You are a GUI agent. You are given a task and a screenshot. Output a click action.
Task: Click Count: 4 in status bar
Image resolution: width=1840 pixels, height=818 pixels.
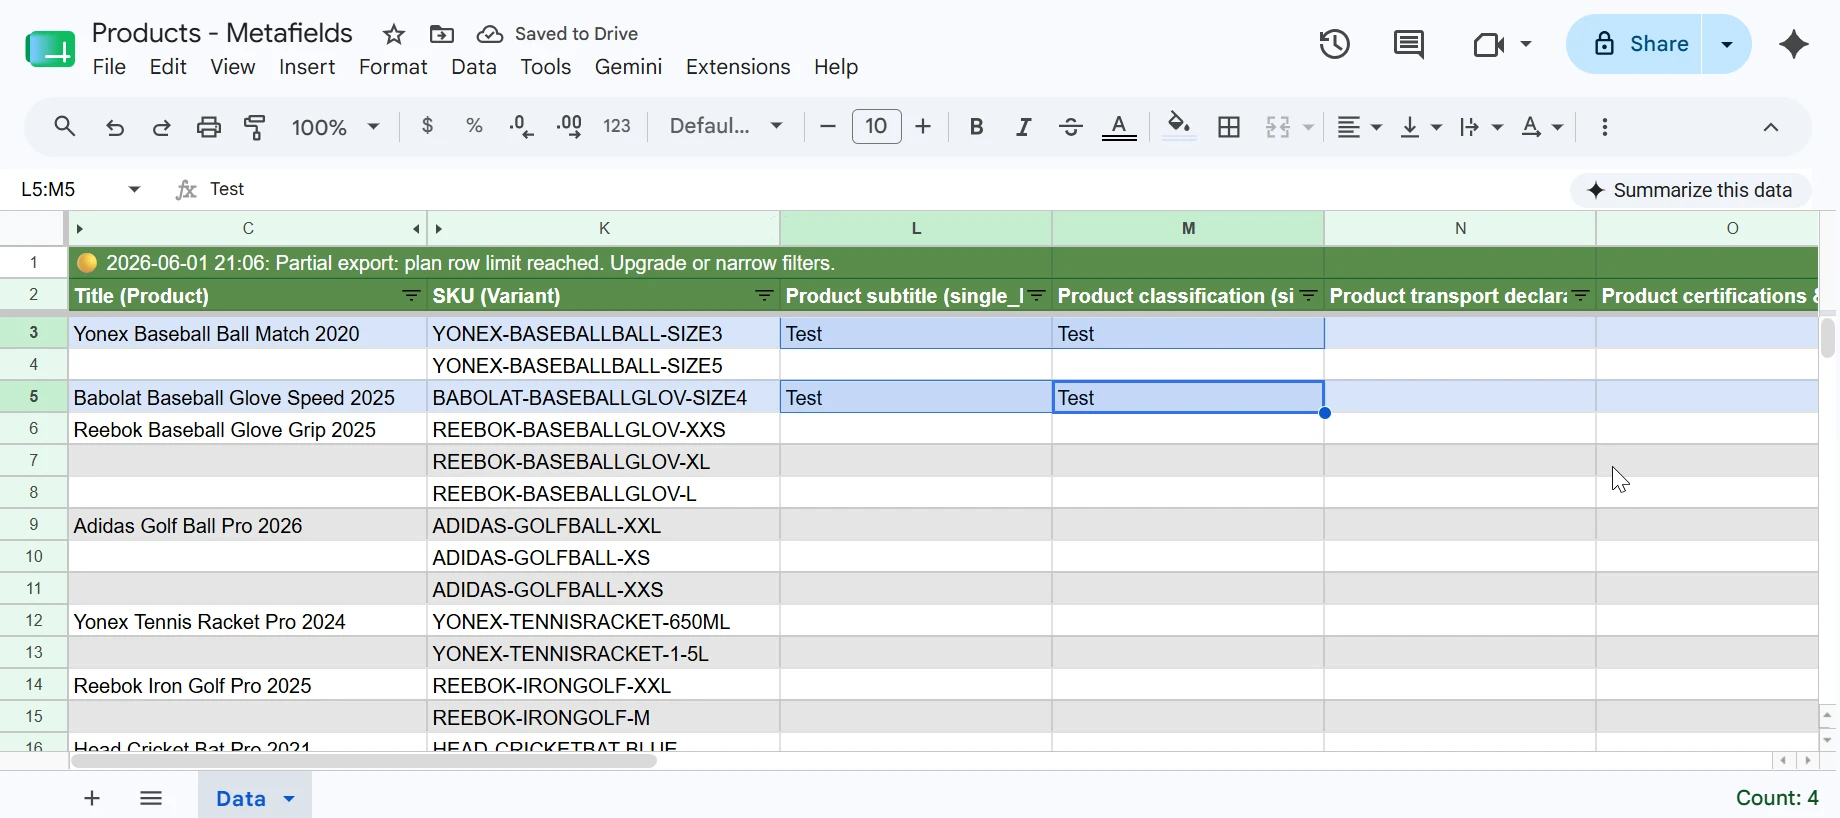(x=1777, y=798)
